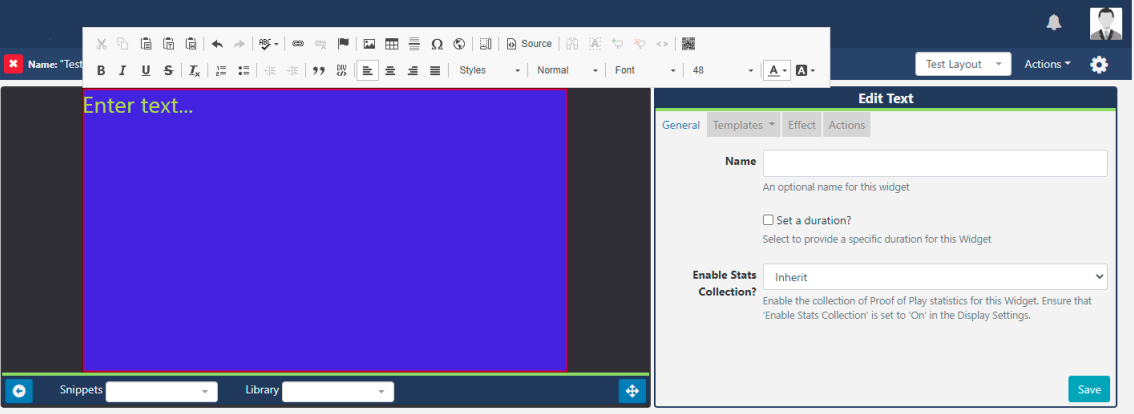Screen dimensions: 1134x414
Task: Insert a special character (Omega icon)
Action: (x=437, y=44)
